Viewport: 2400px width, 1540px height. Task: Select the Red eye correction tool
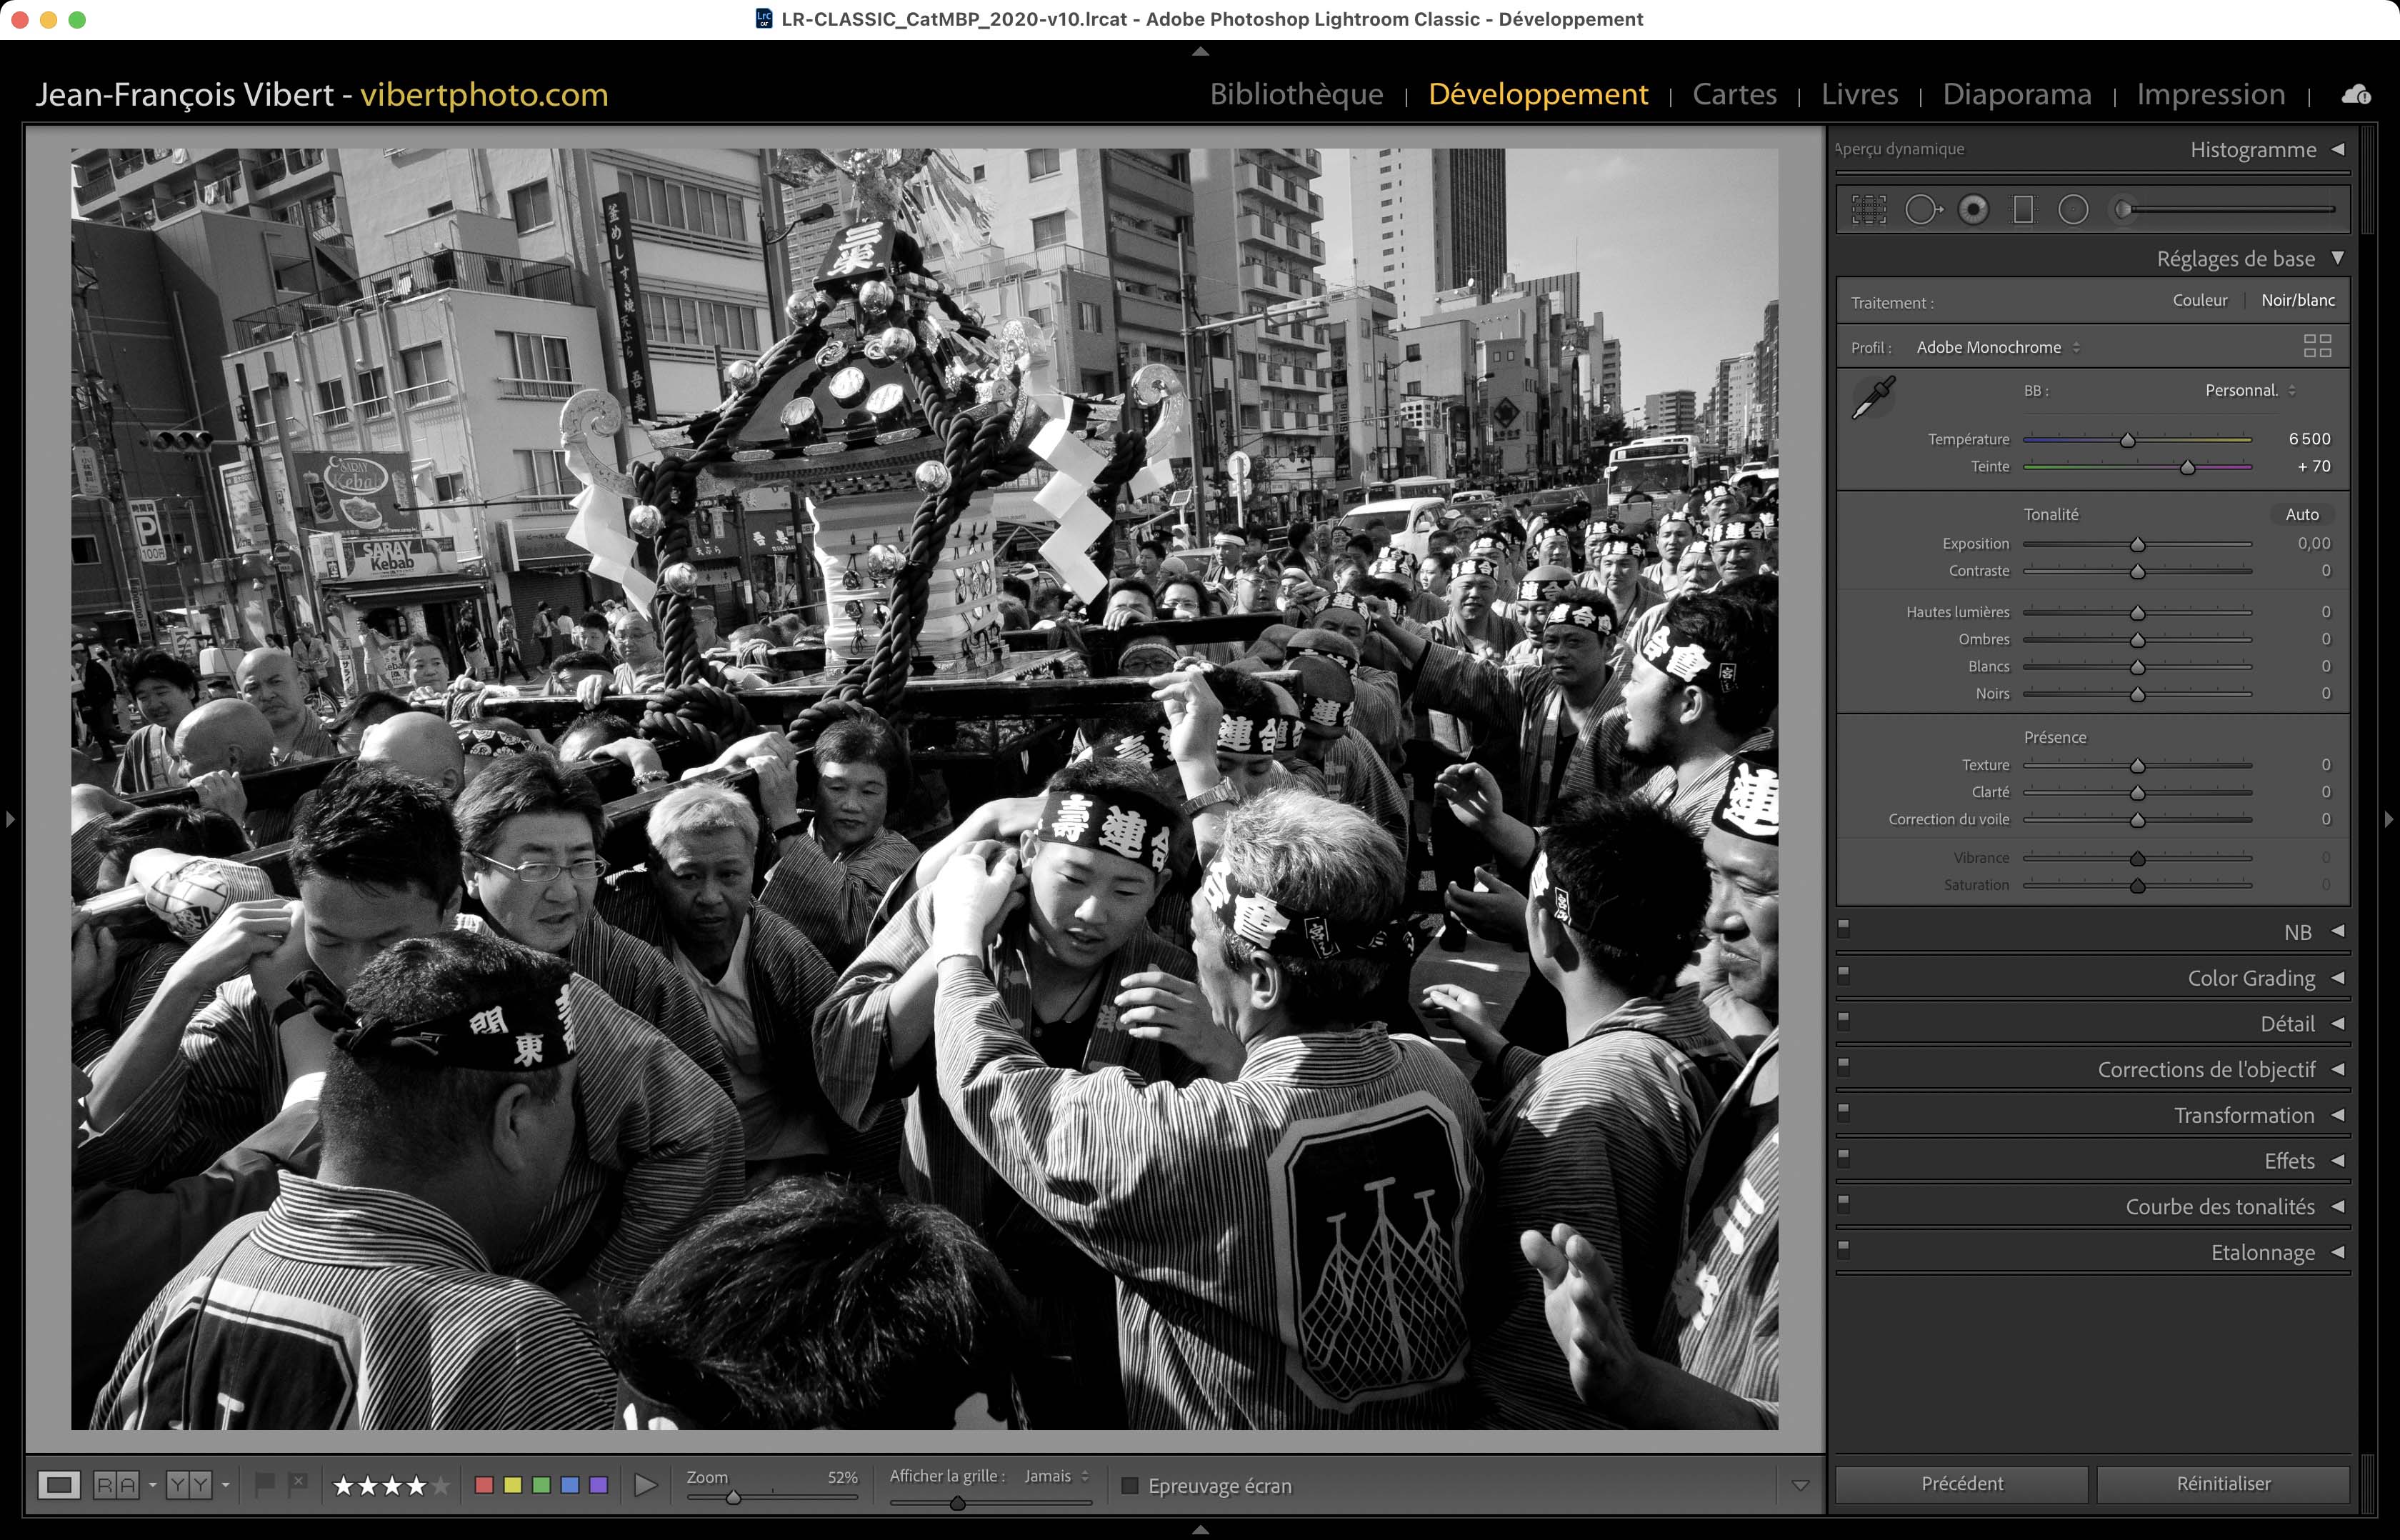1973,209
